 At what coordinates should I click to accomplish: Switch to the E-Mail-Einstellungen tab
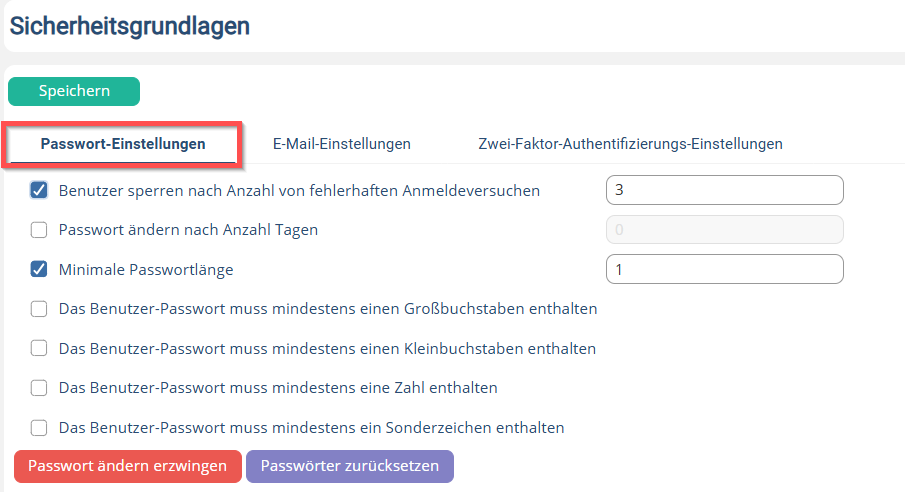(x=342, y=144)
